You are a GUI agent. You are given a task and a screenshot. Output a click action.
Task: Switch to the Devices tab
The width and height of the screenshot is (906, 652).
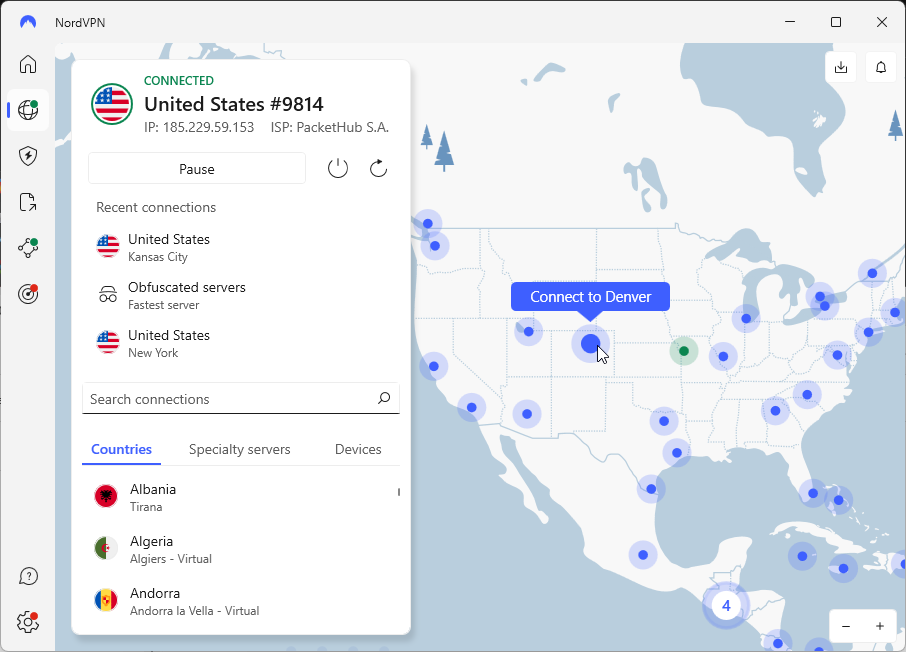[x=358, y=449]
